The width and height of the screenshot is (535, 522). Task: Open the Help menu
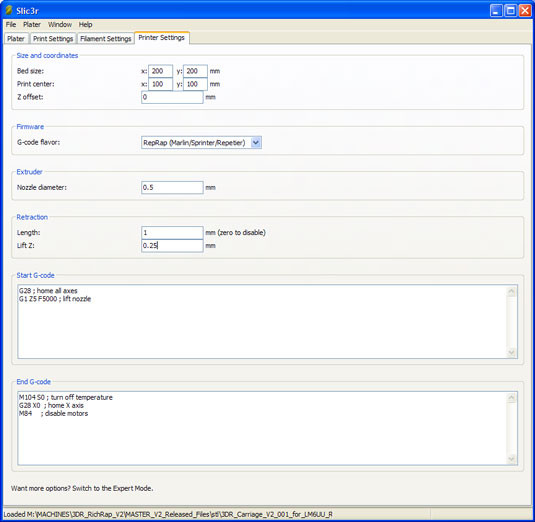tap(85, 25)
